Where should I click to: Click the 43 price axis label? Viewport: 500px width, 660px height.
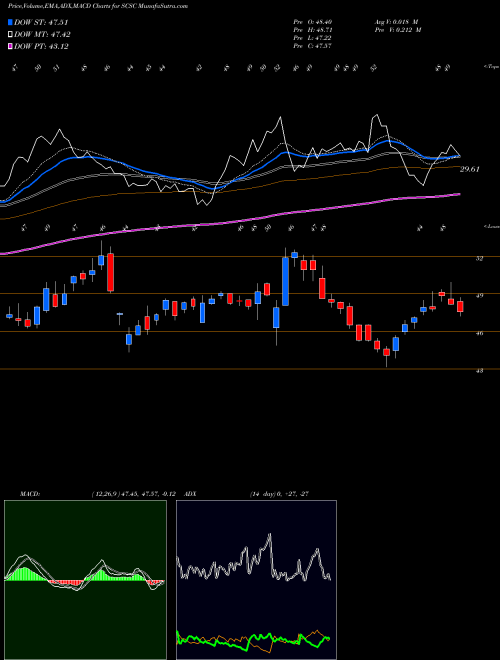pyautogui.click(x=479, y=371)
